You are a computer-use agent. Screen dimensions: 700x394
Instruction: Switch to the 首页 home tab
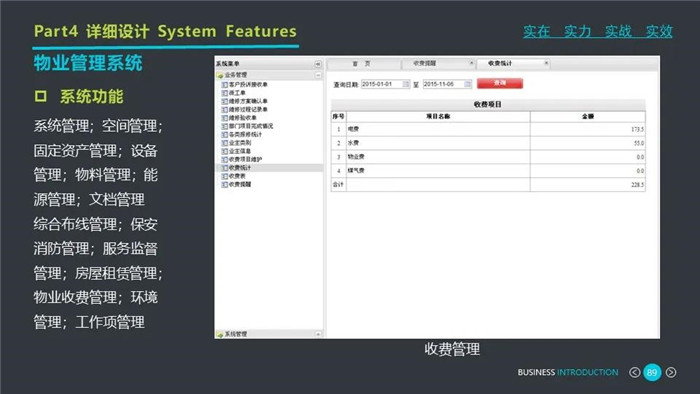tap(361, 64)
